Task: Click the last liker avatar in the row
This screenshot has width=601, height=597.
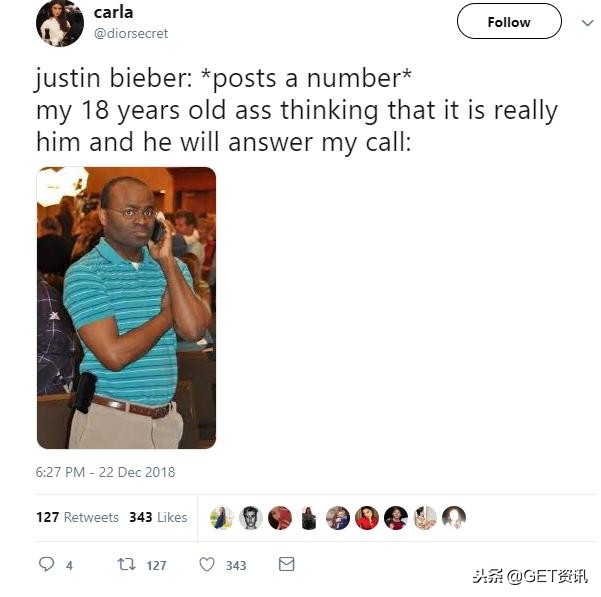Action: [x=454, y=518]
